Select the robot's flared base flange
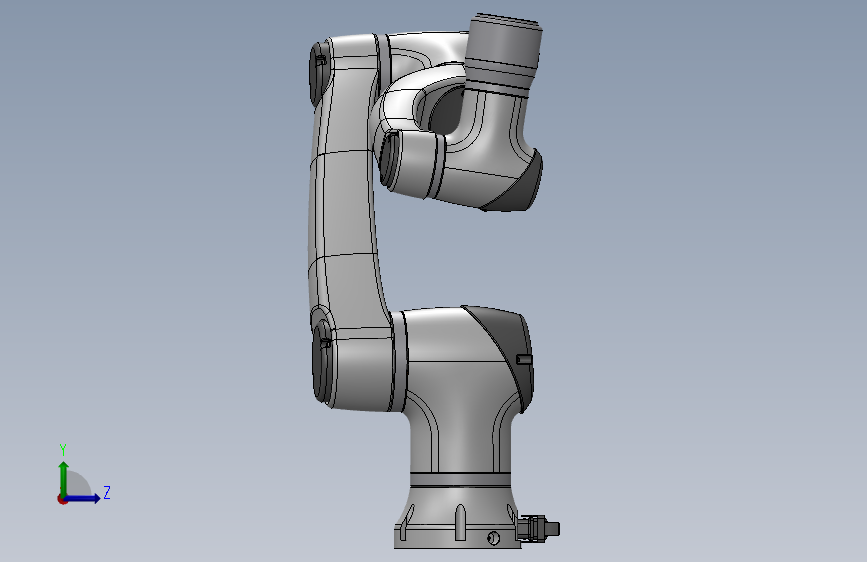Viewport: 867px width, 562px height. click(458, 517)
